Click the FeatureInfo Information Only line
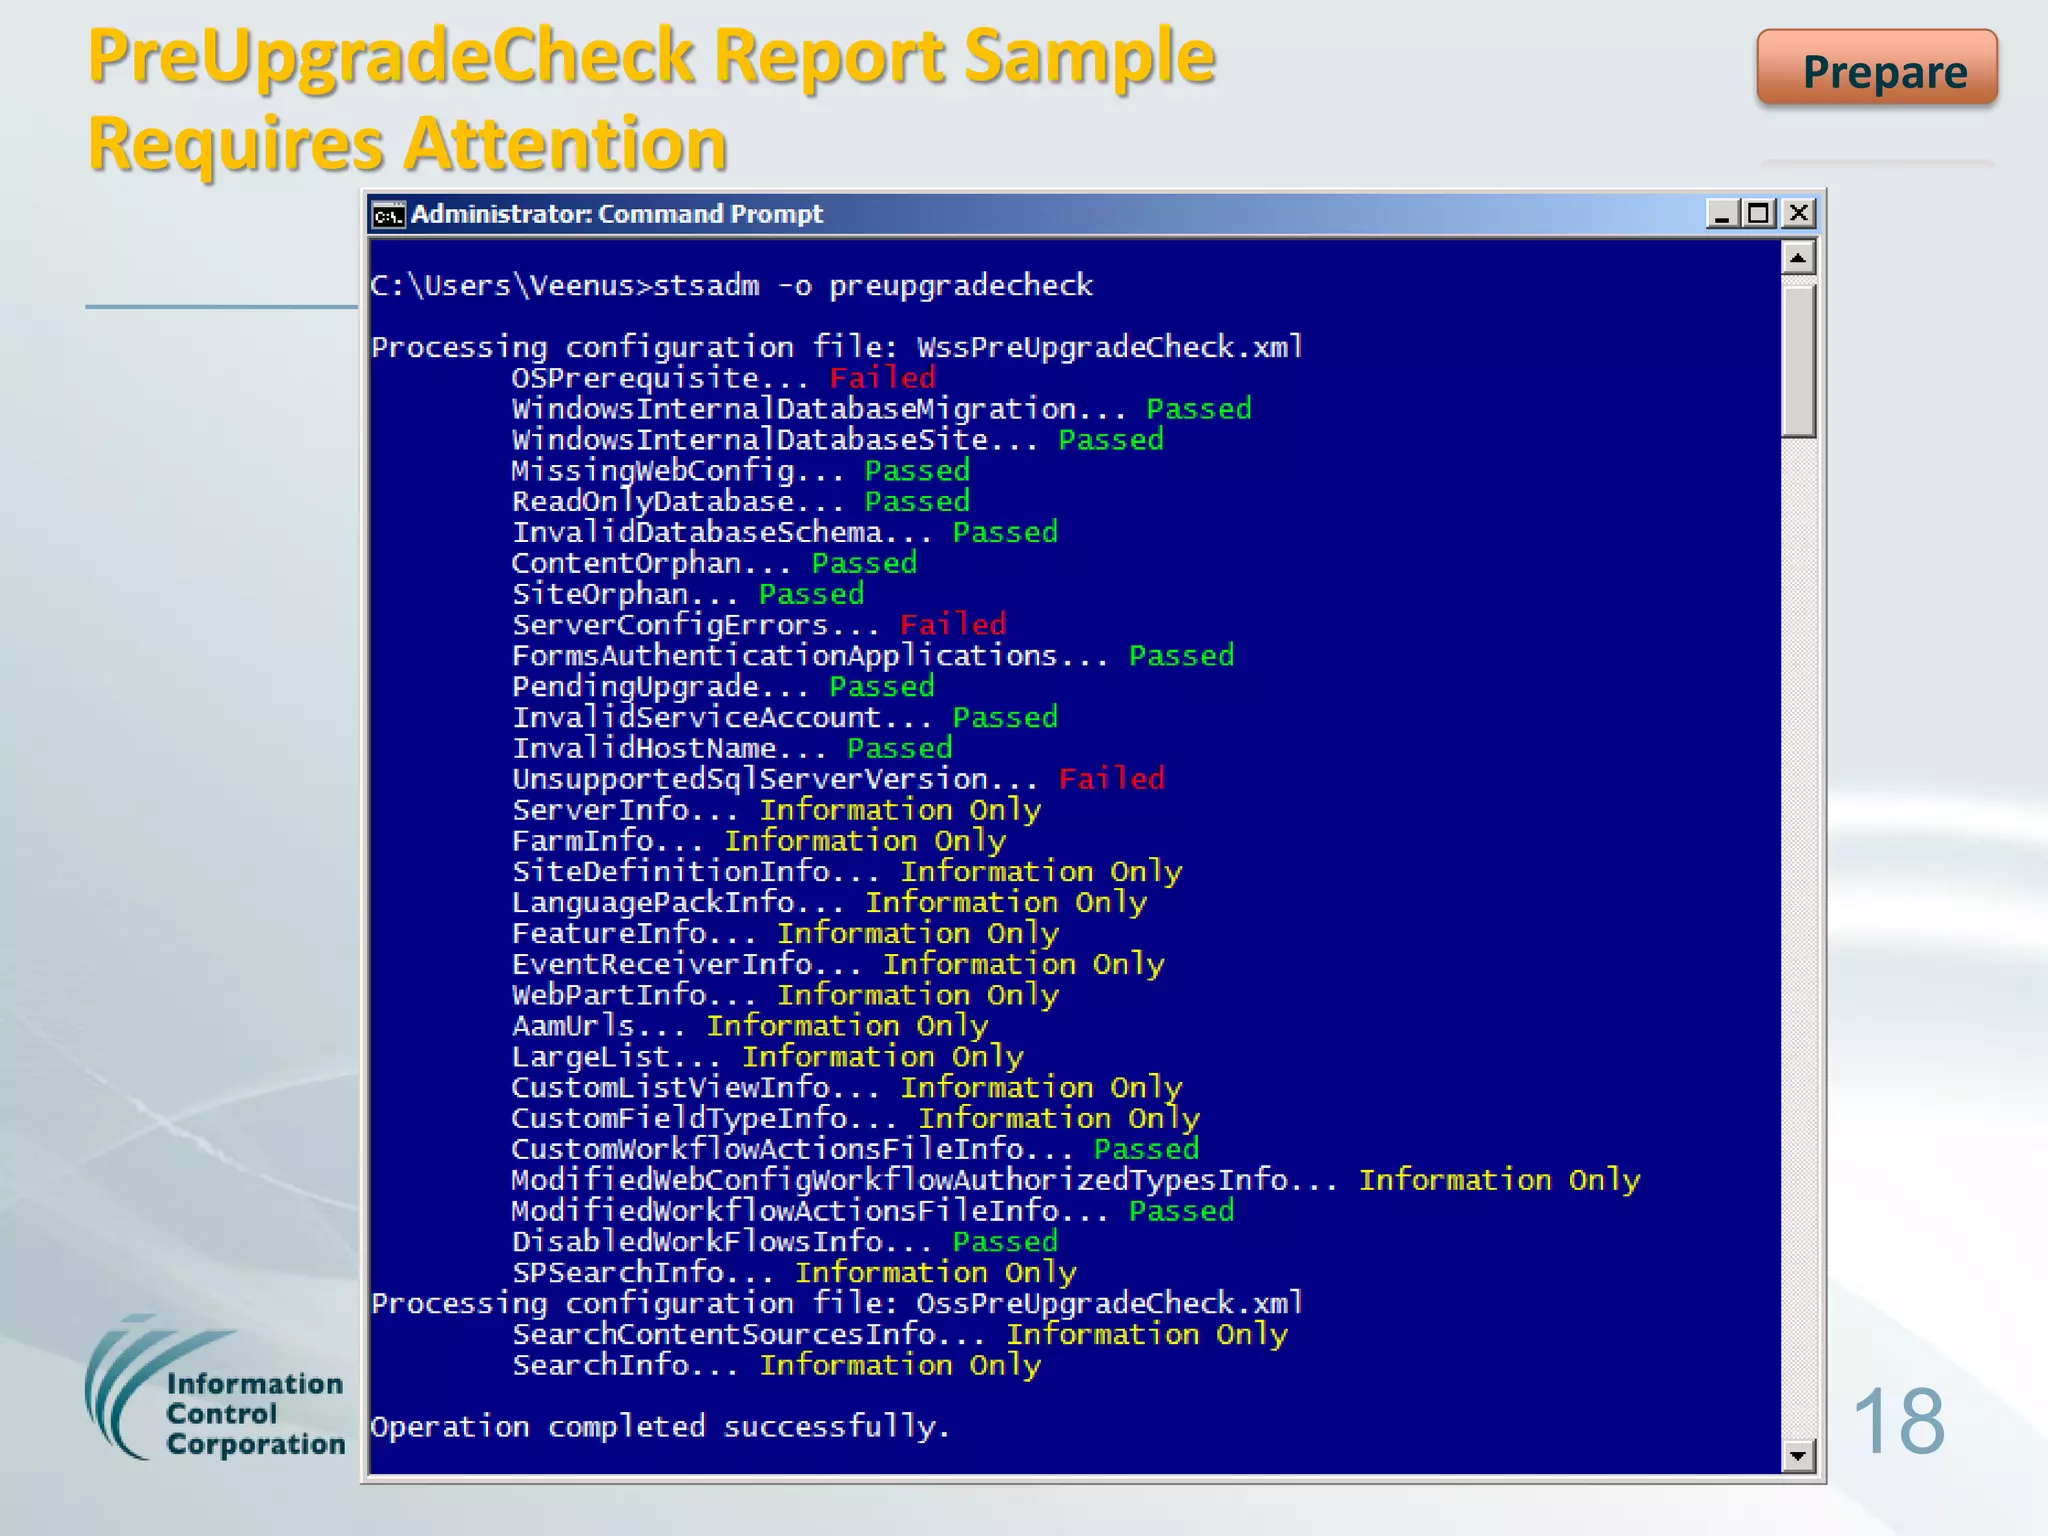The image size is (2048, 1536). pos(785,934)
